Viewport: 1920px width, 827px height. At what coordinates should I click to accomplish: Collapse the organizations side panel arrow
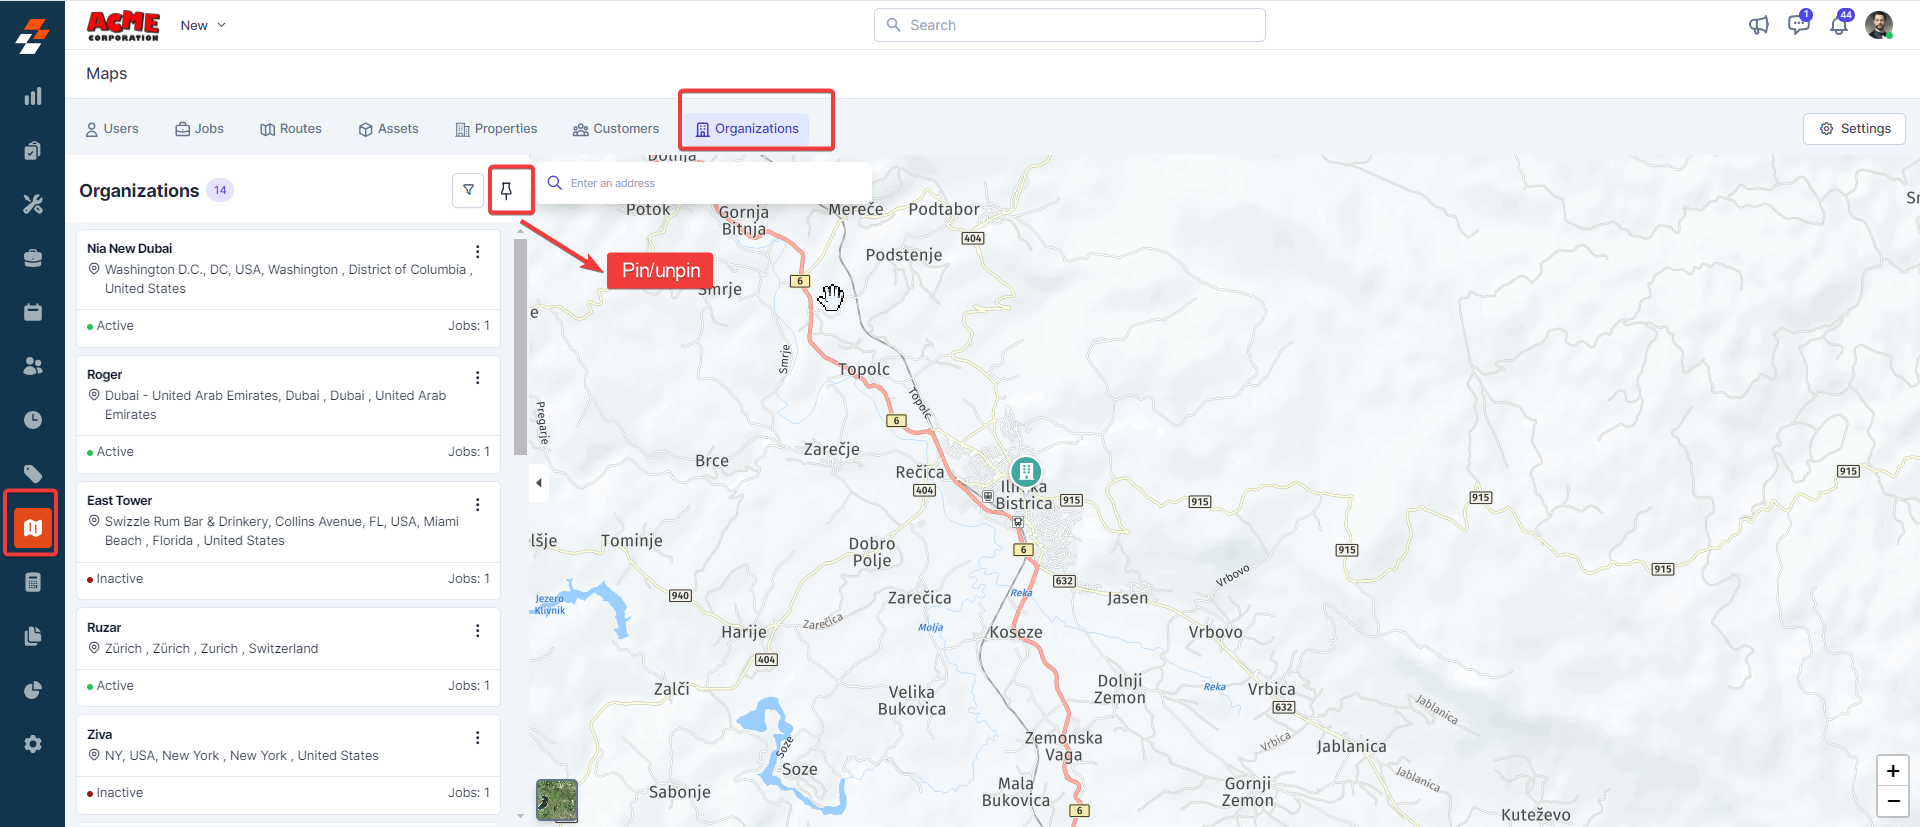(539, 483)
